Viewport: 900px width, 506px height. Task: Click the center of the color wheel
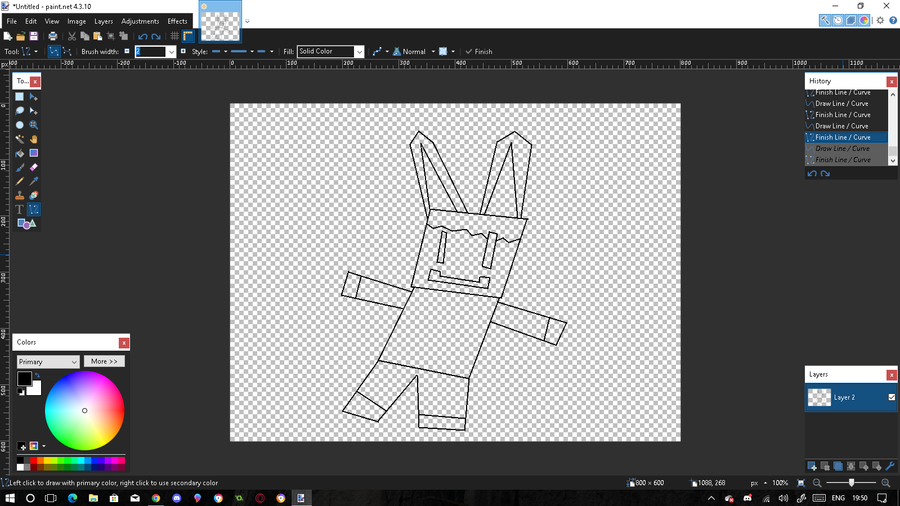84,411
